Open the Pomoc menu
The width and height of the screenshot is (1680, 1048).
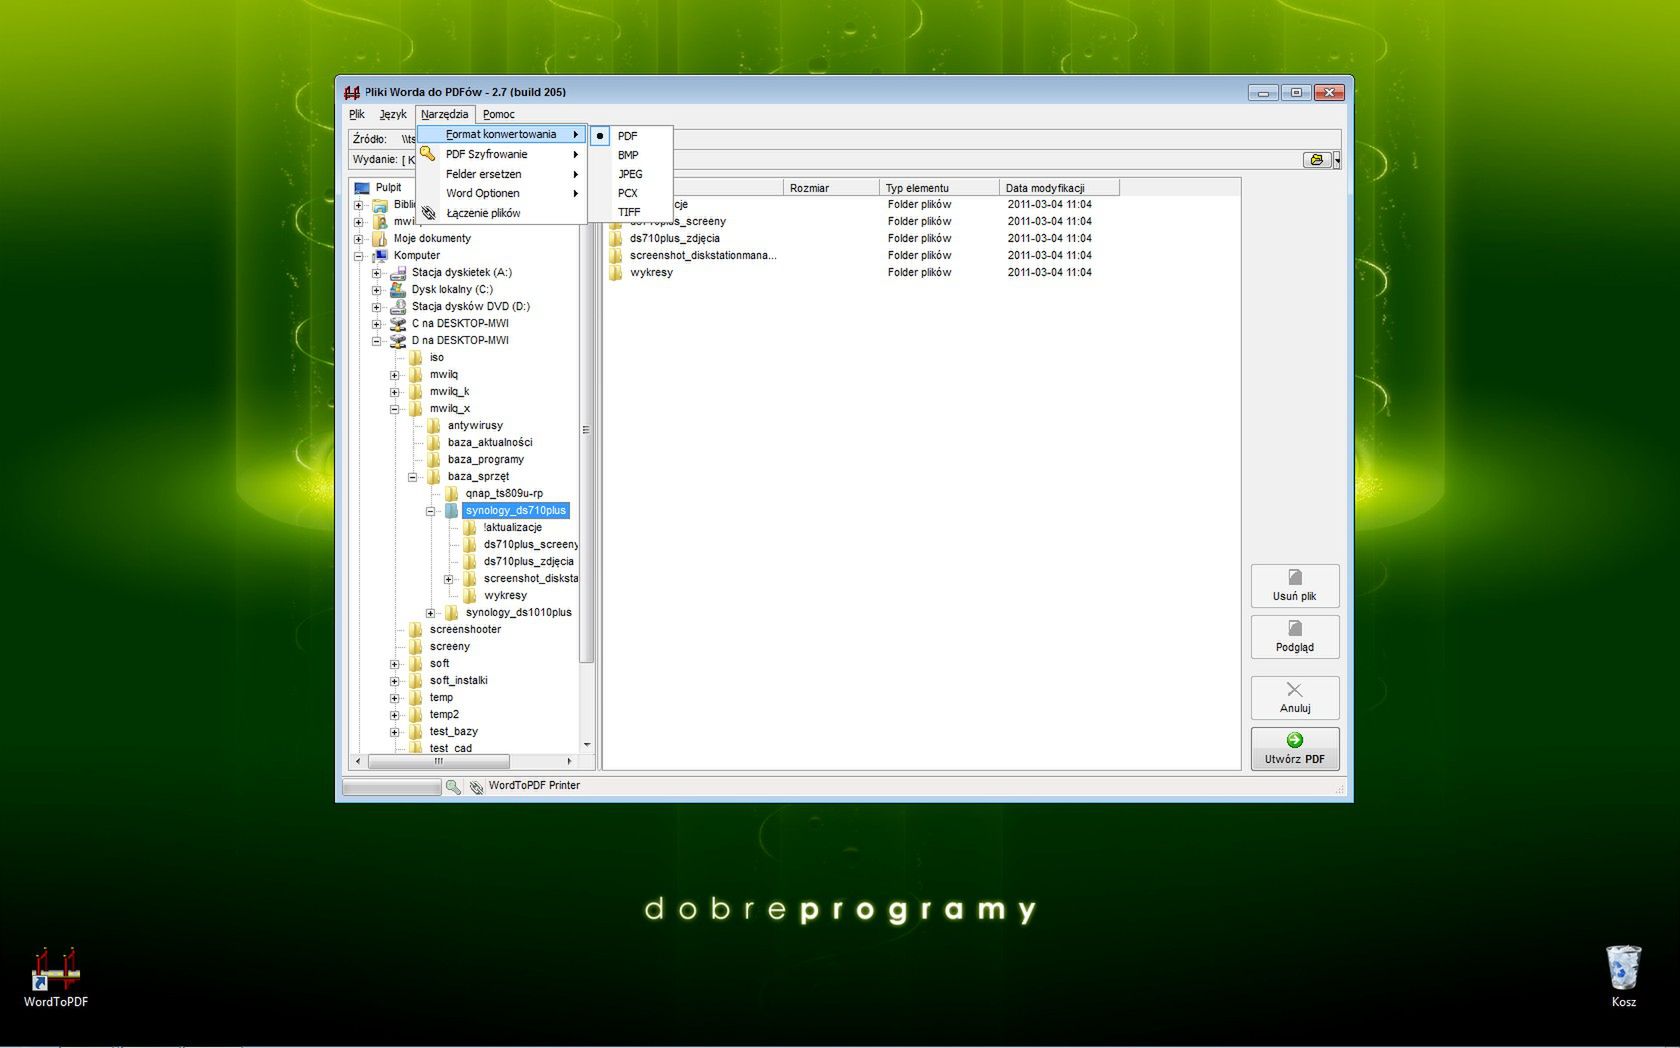coord(498,114)
